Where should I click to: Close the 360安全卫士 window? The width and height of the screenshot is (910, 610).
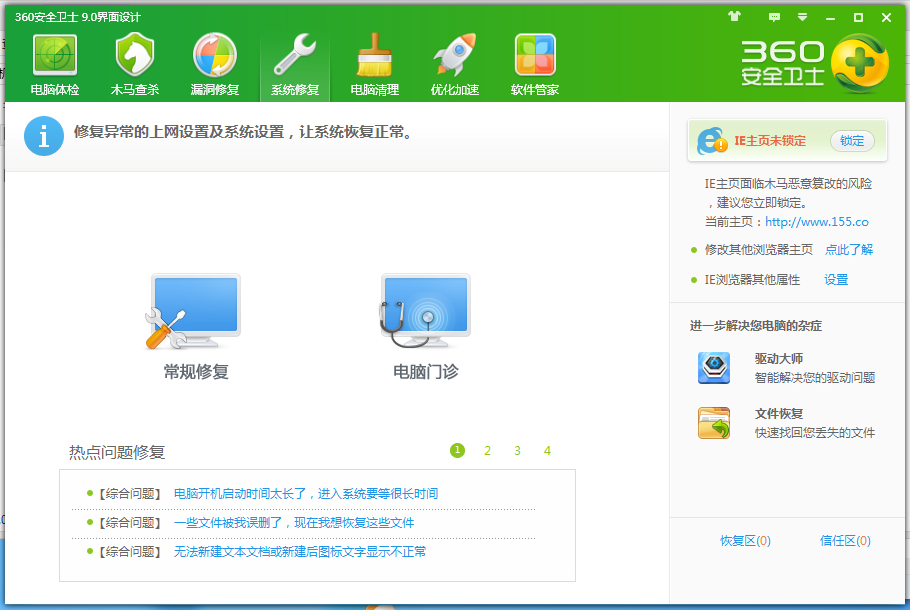886,18
